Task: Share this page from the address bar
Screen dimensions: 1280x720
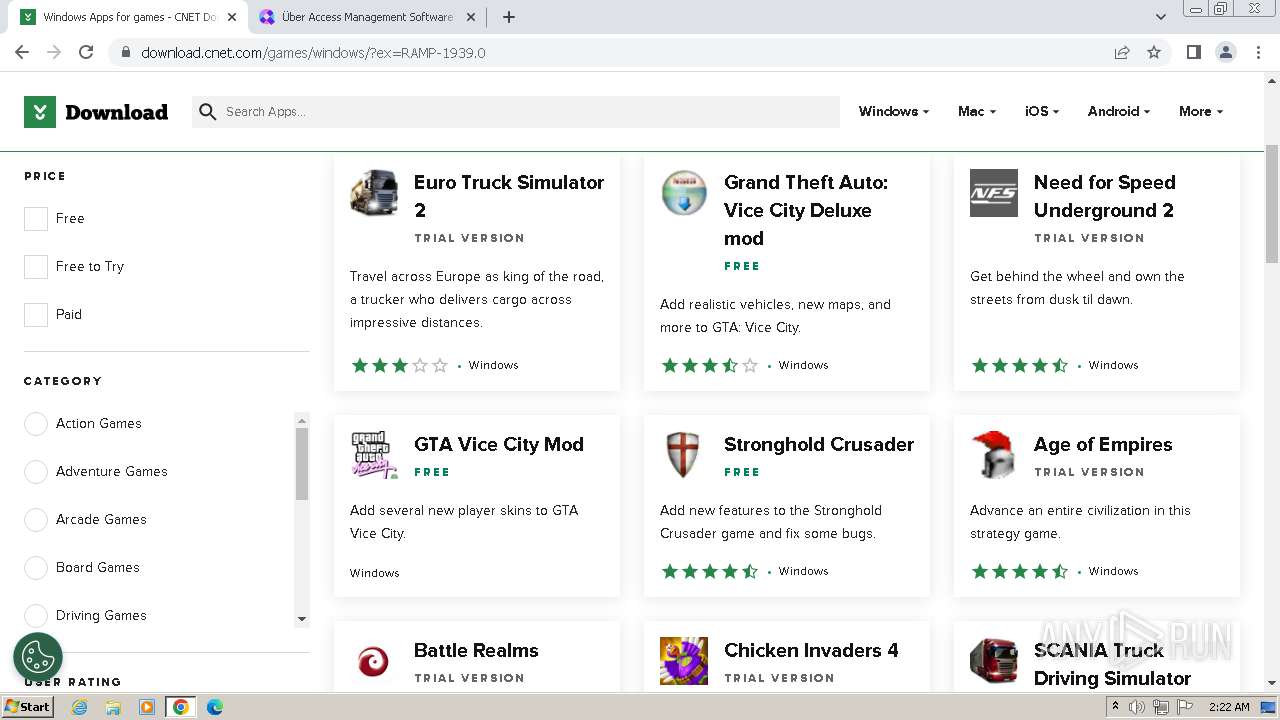Action: 1122,52
